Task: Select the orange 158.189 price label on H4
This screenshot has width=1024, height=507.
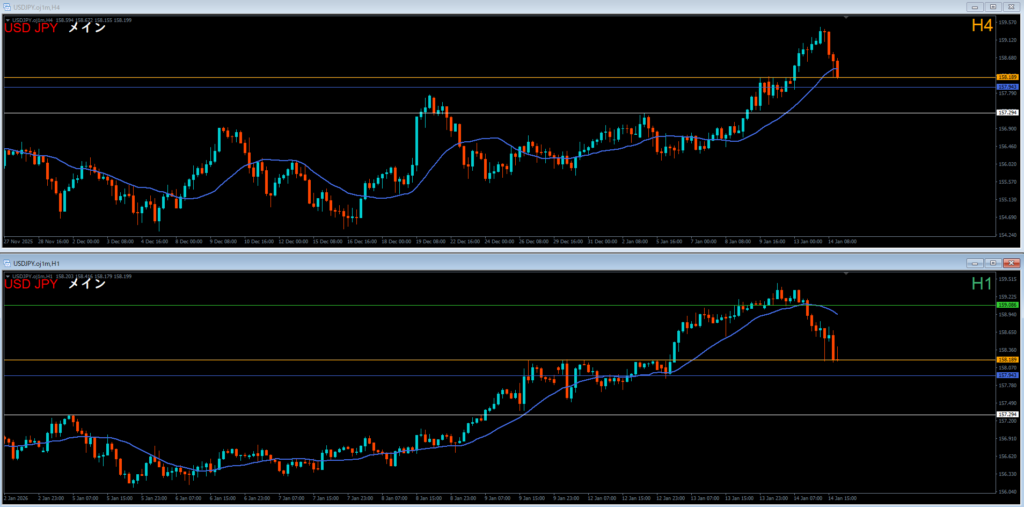Action: [1007, 77]
